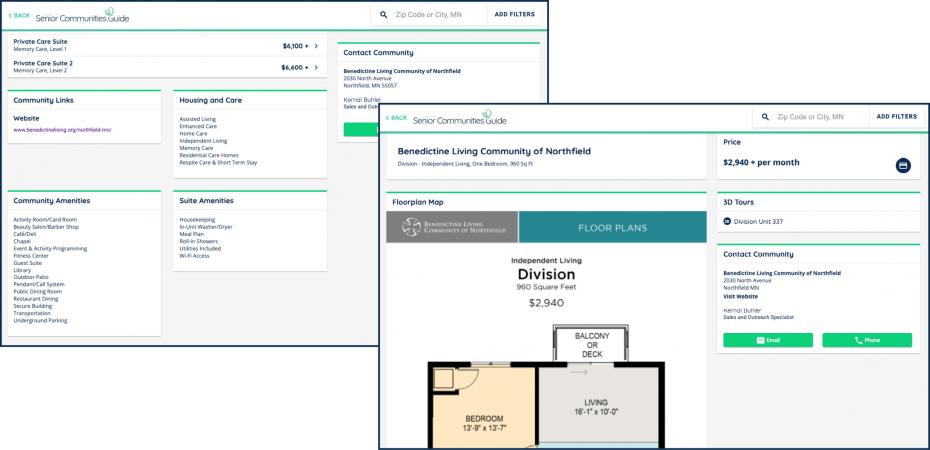This screenshot has width=930, height=450.
Task: Expand Private Care Suite 2 $6,600 row chevron
Action: 316,67
